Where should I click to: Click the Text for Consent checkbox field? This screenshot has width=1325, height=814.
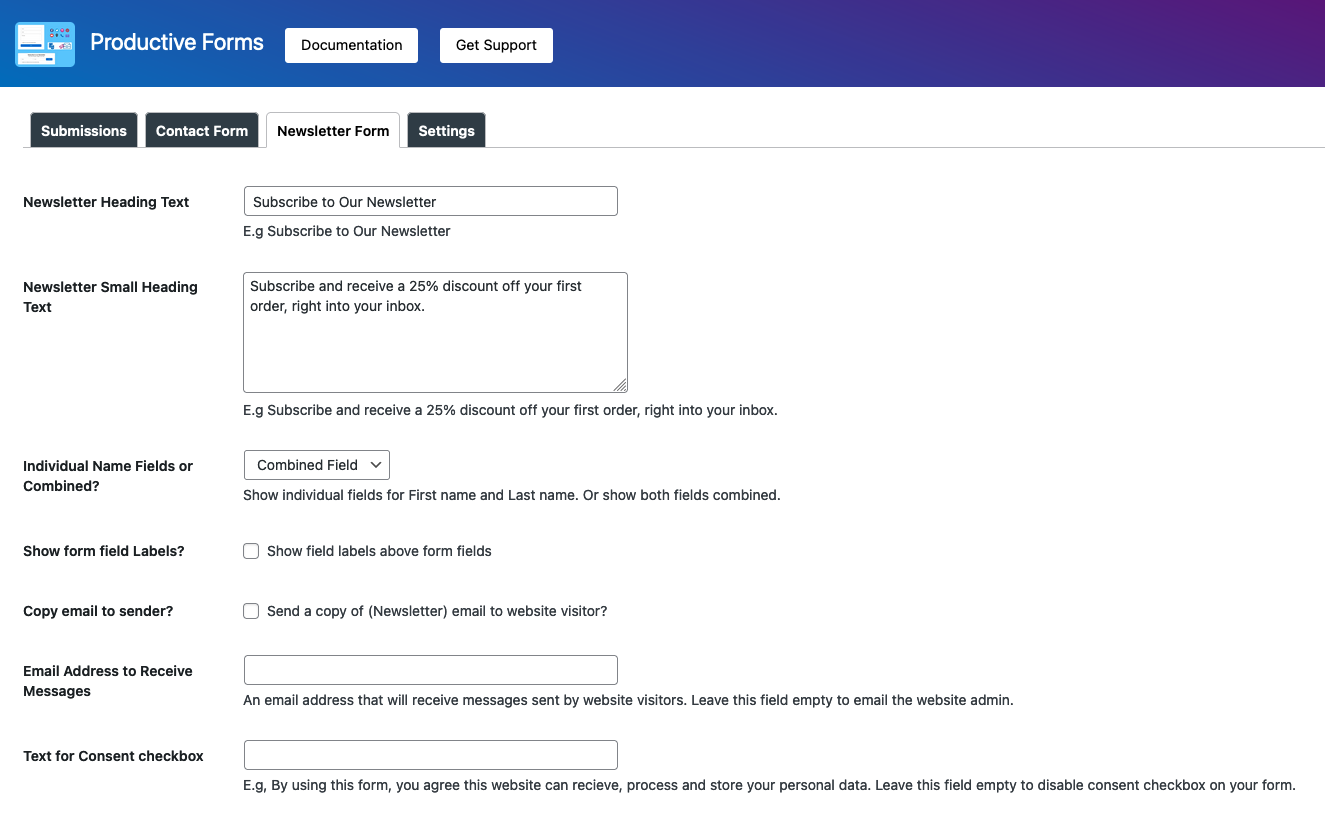[431, 755]
